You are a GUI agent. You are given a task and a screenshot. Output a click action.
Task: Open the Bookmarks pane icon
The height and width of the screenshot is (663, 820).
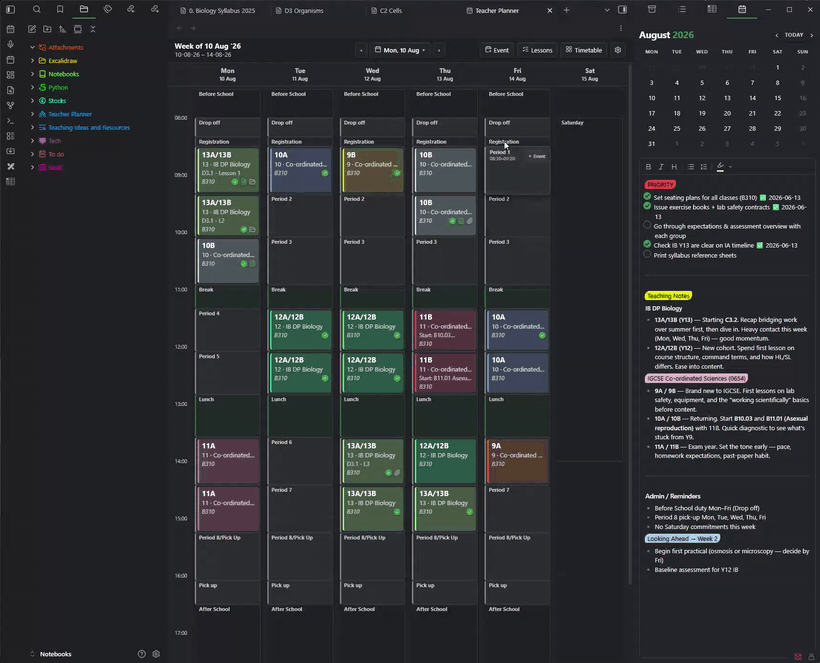(60, 9)
